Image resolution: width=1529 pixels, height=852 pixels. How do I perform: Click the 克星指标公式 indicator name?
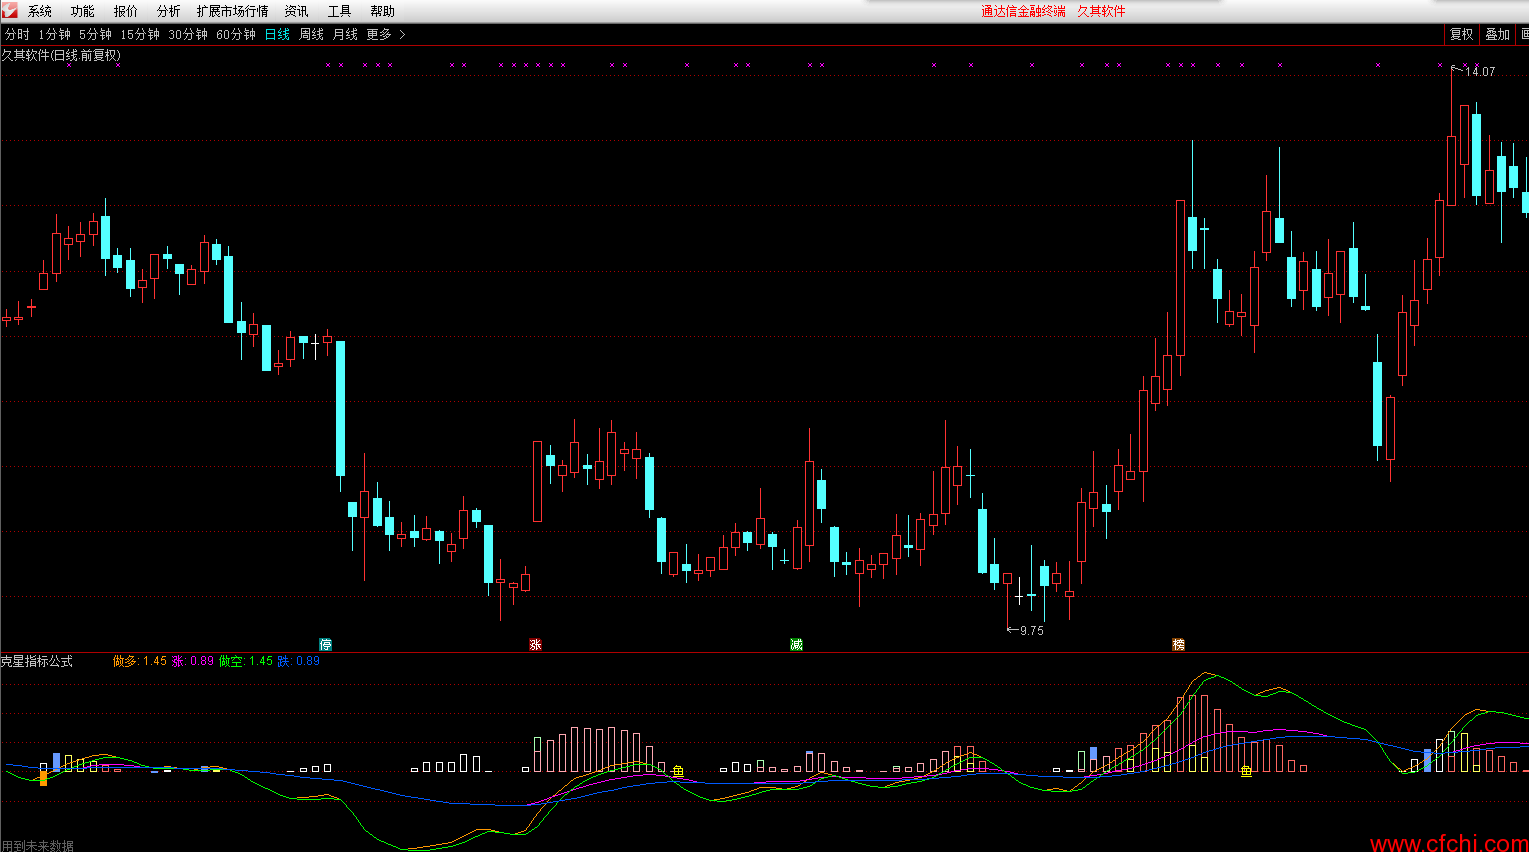(37, 661)
